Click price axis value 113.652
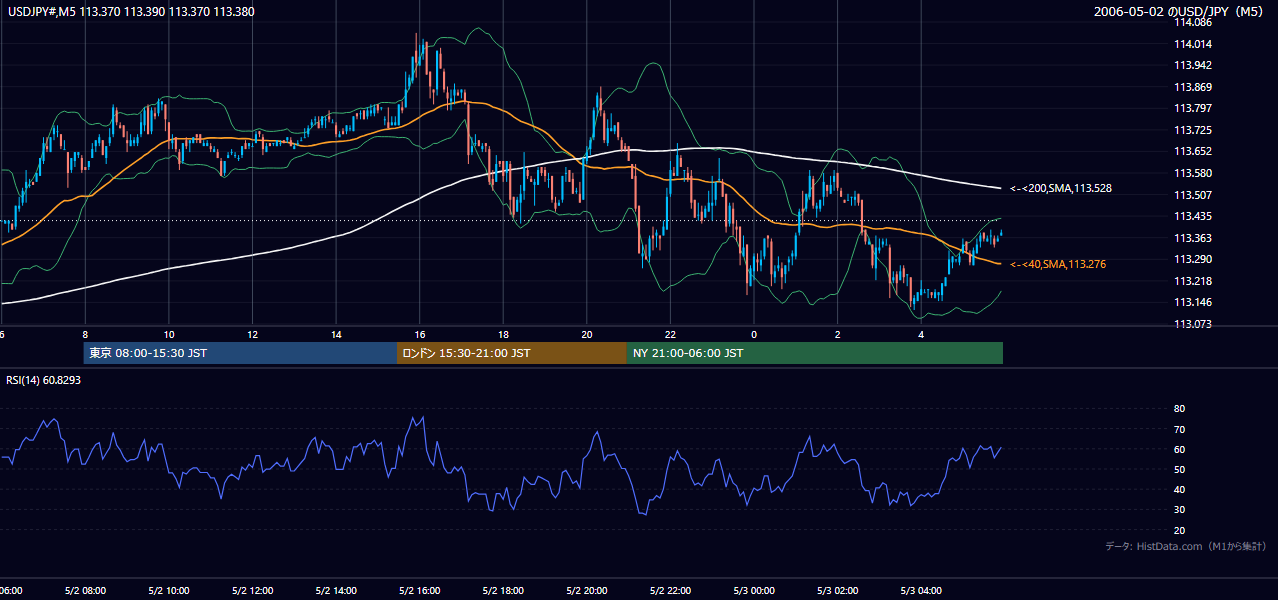 coord(1193,151)
